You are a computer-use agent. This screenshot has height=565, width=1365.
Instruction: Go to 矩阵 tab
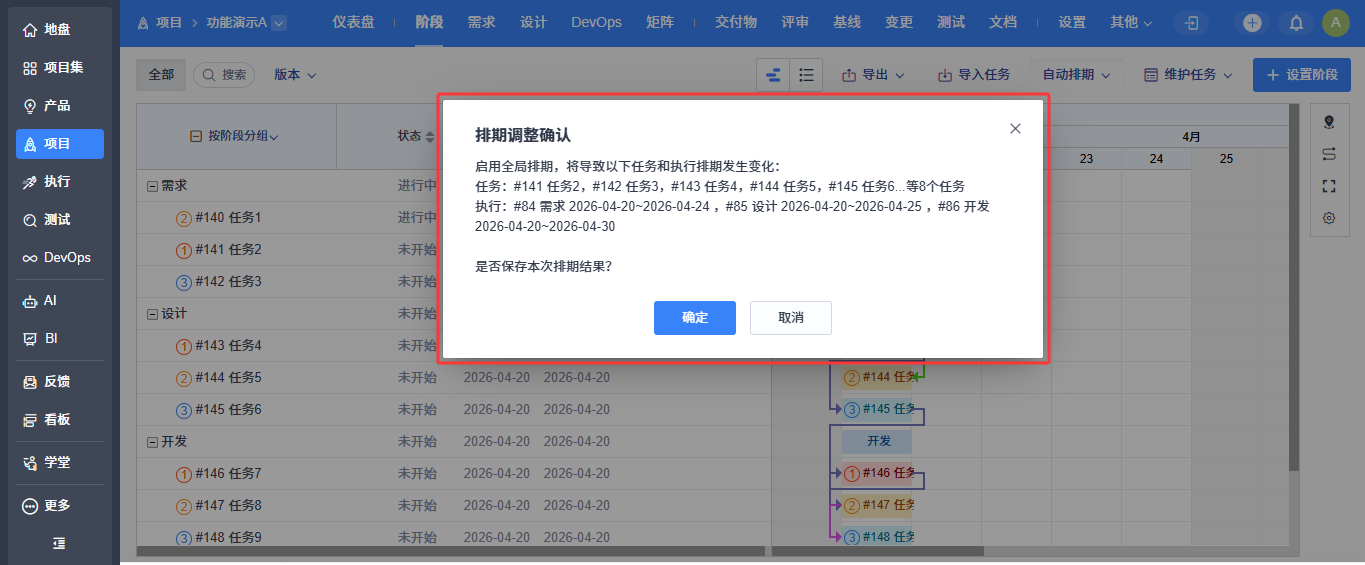(x=659, y=22)
